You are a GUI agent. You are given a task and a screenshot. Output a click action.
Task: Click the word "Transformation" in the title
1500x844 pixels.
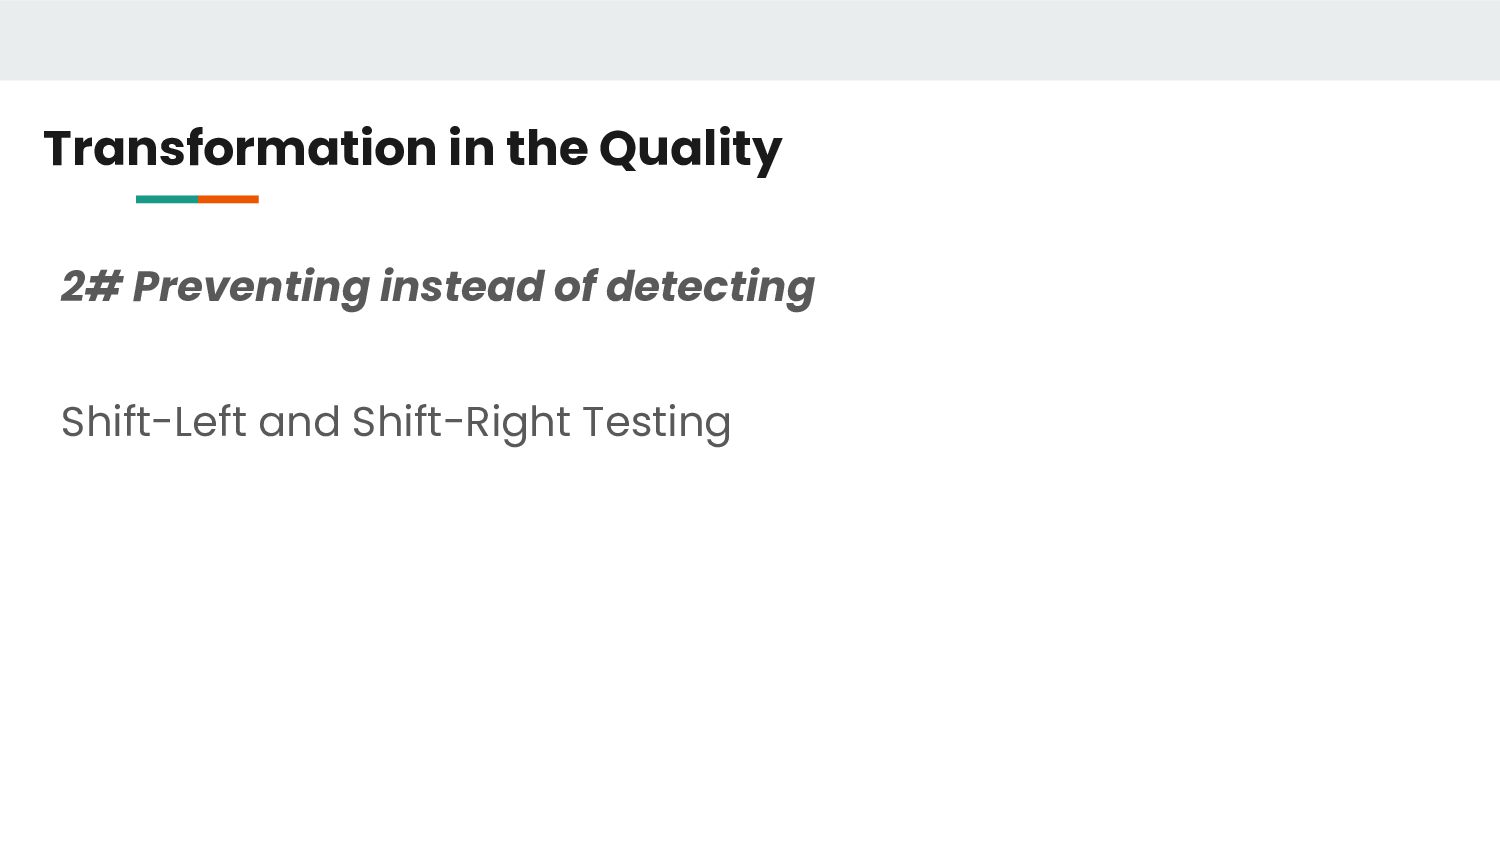[x=240, y=148]
